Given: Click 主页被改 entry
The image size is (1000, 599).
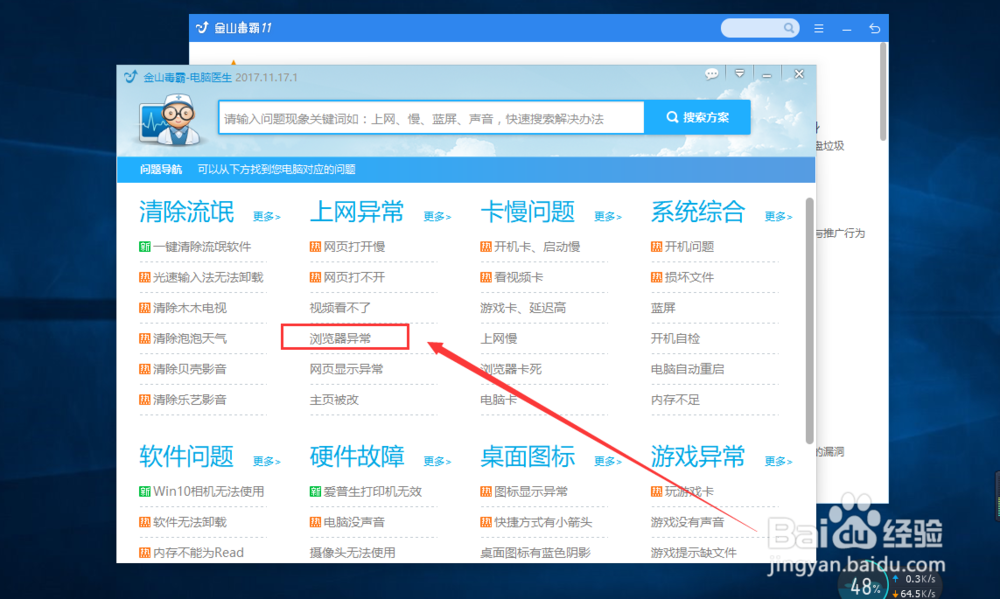Looking at the screenshot, I should pos(334,400).
